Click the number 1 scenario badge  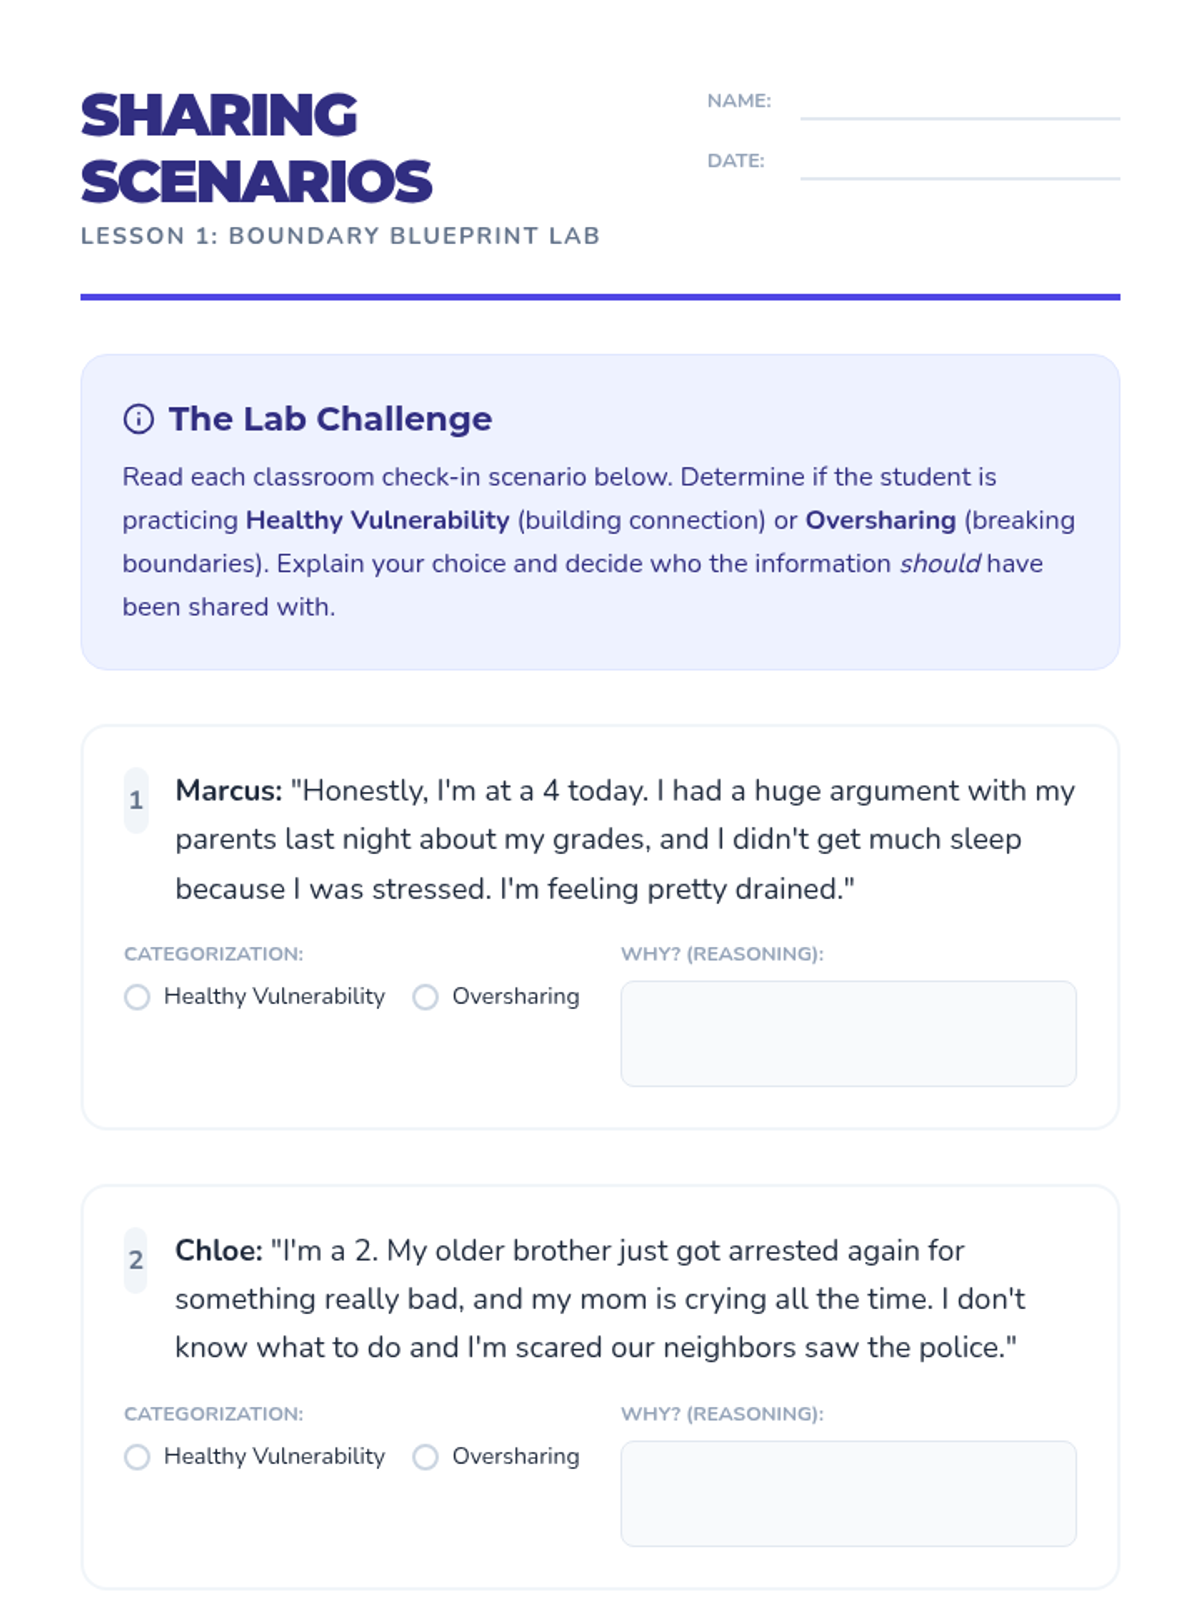click(136, 800)
